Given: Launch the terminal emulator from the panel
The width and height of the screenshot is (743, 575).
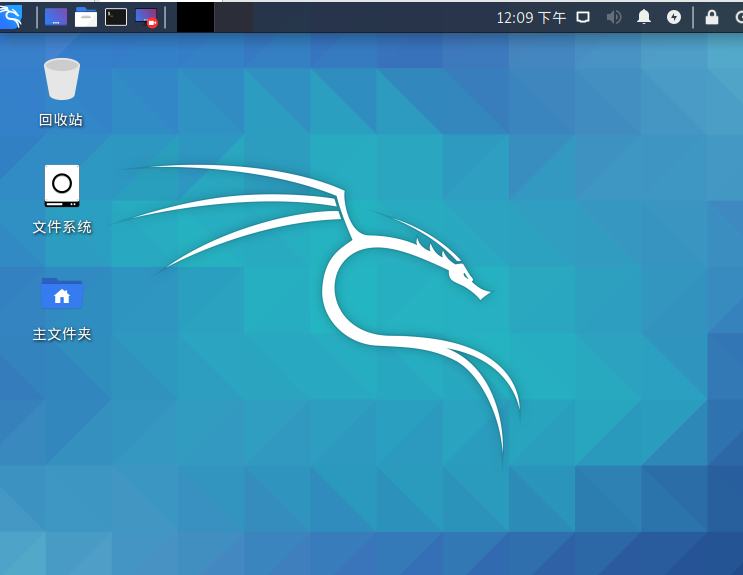Looking at the screenshot, I should click(x=116, y=17).
